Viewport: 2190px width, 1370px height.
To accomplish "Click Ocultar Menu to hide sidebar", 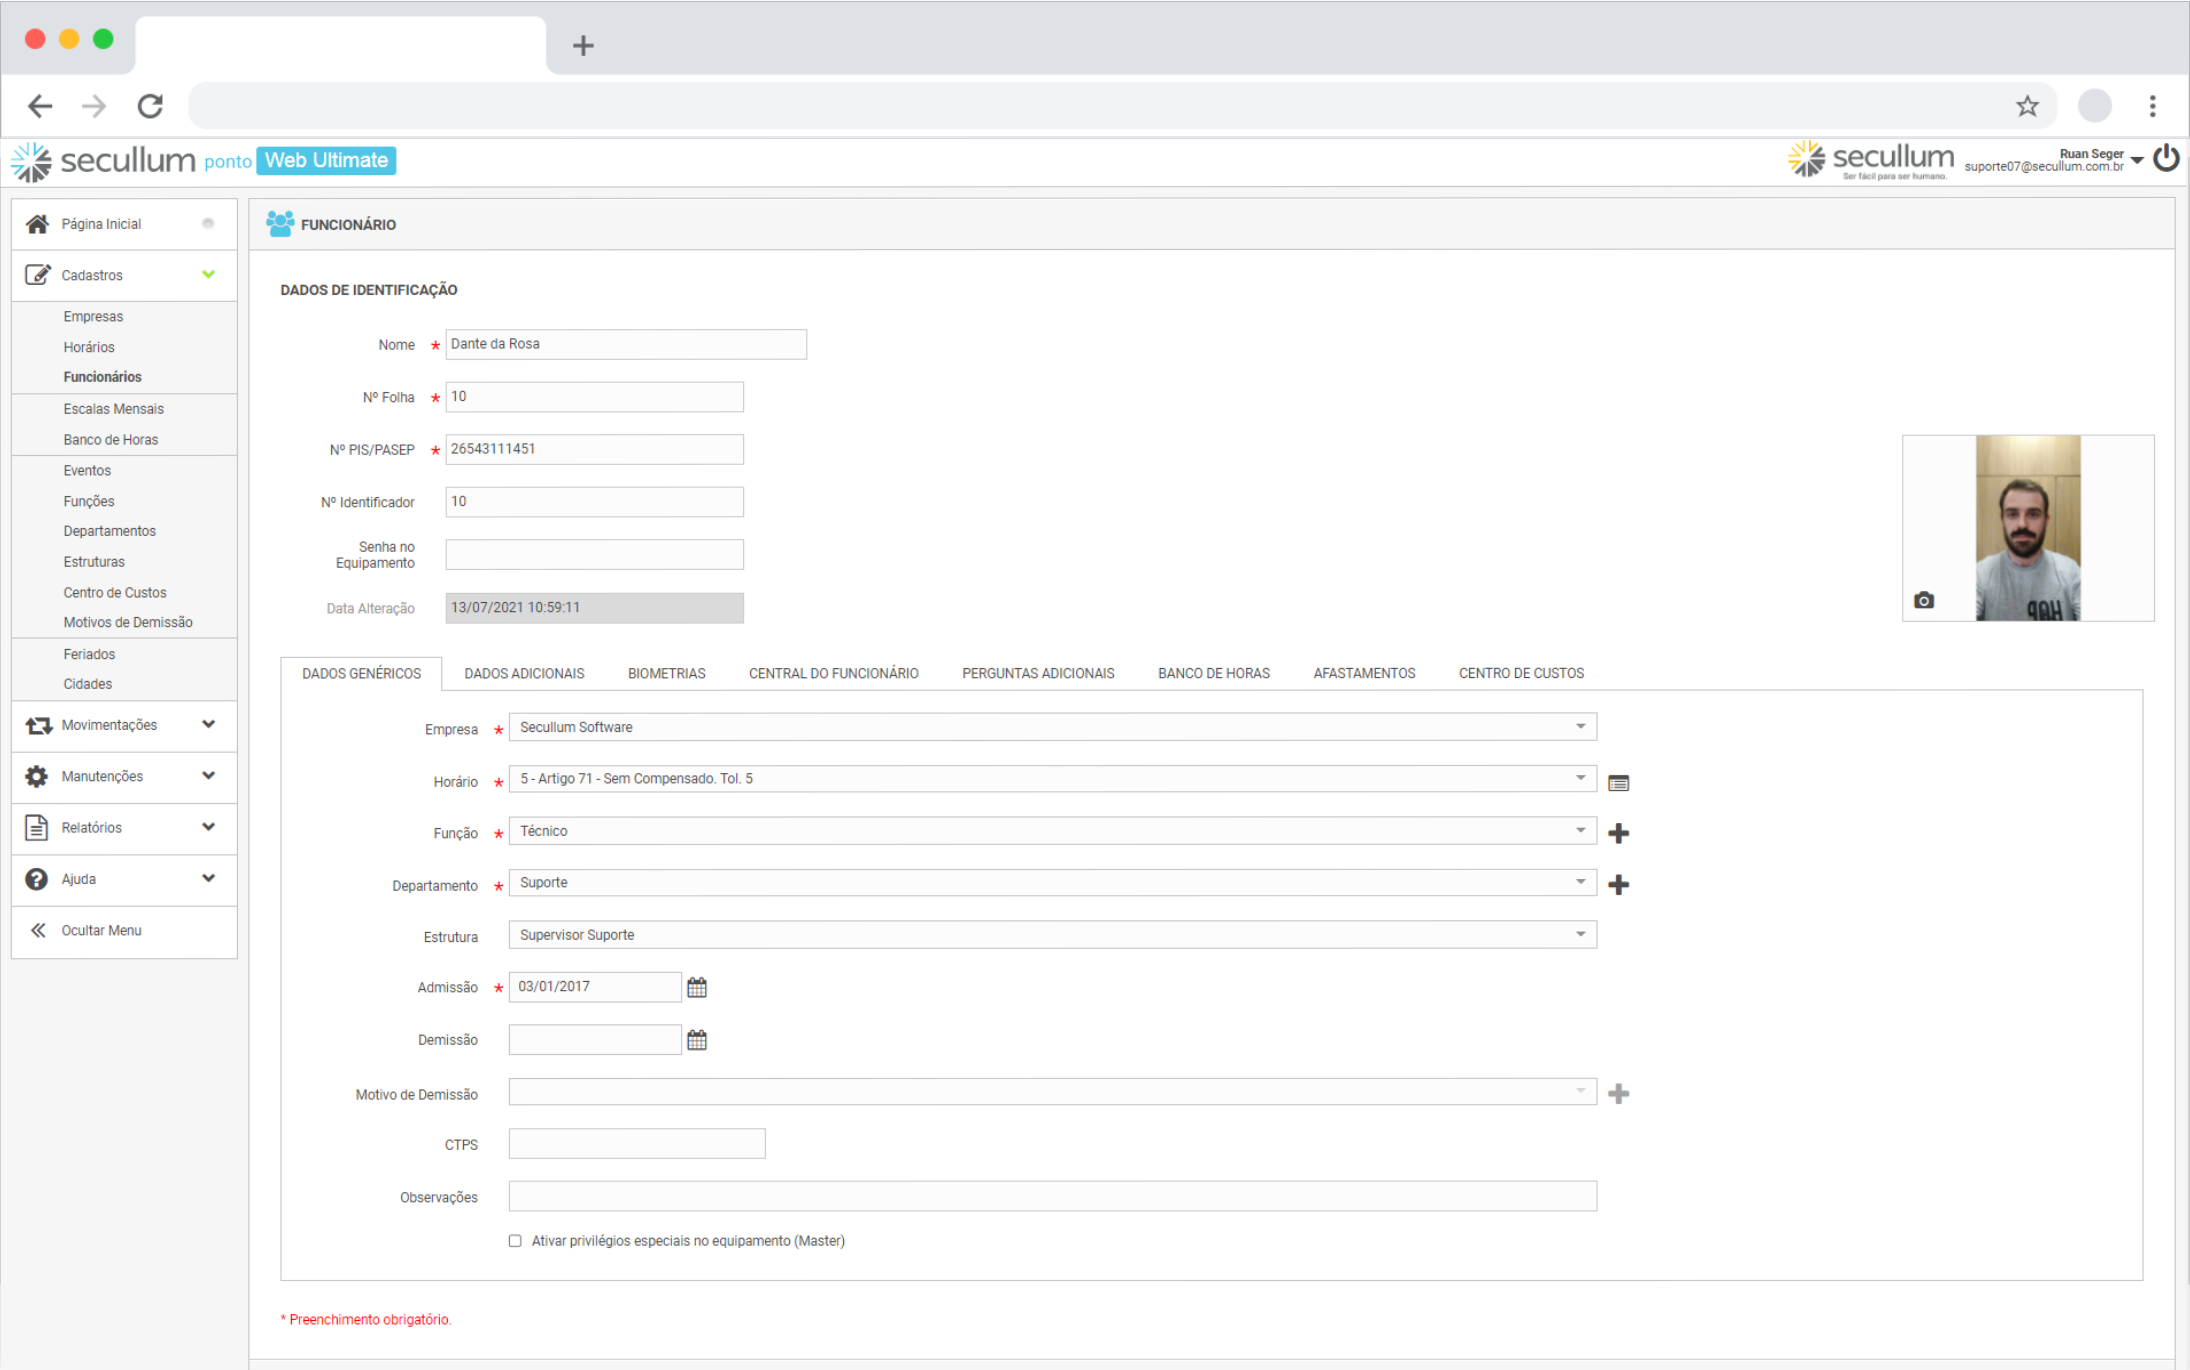I will tap(100, 931).
